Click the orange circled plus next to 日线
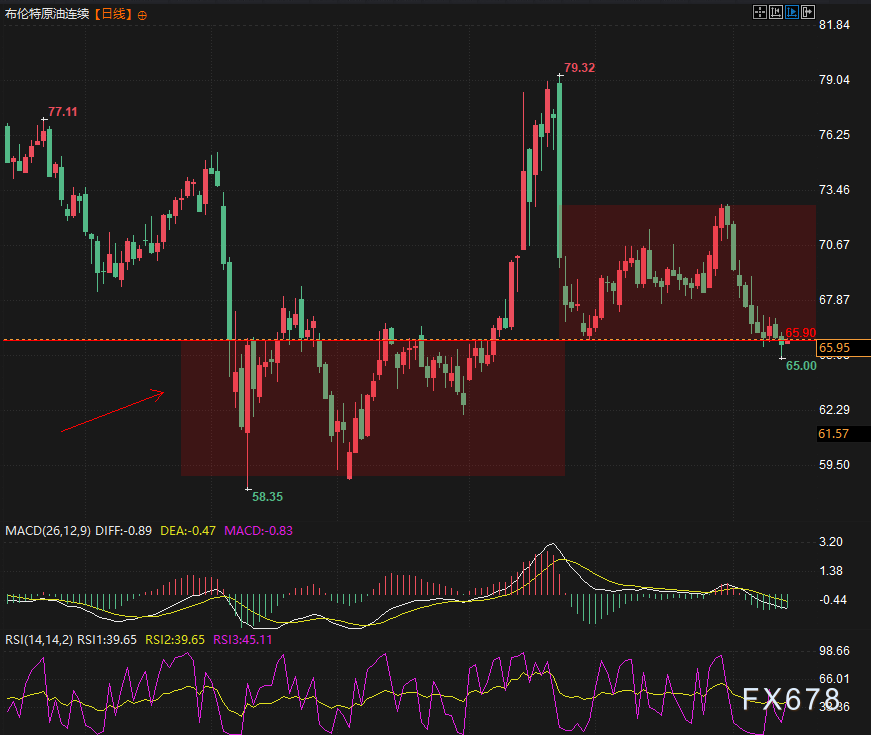 click(142, 15)
